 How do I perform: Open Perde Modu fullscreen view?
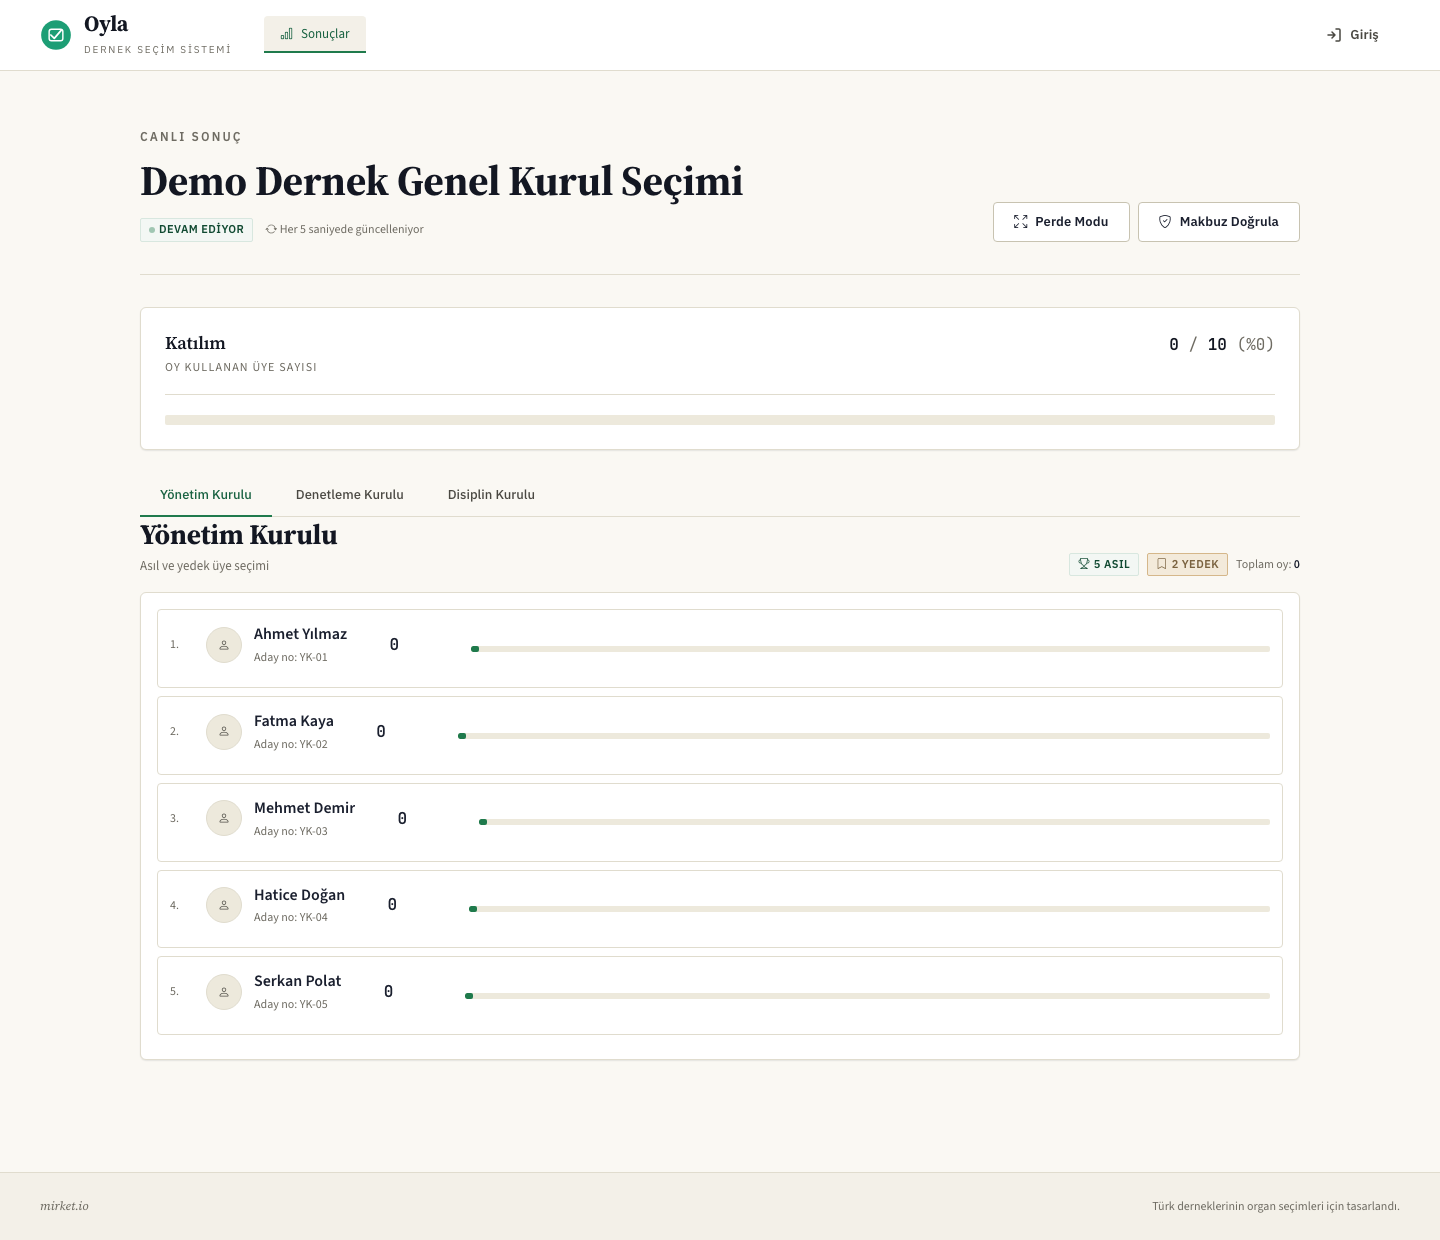coord(1061,222)
